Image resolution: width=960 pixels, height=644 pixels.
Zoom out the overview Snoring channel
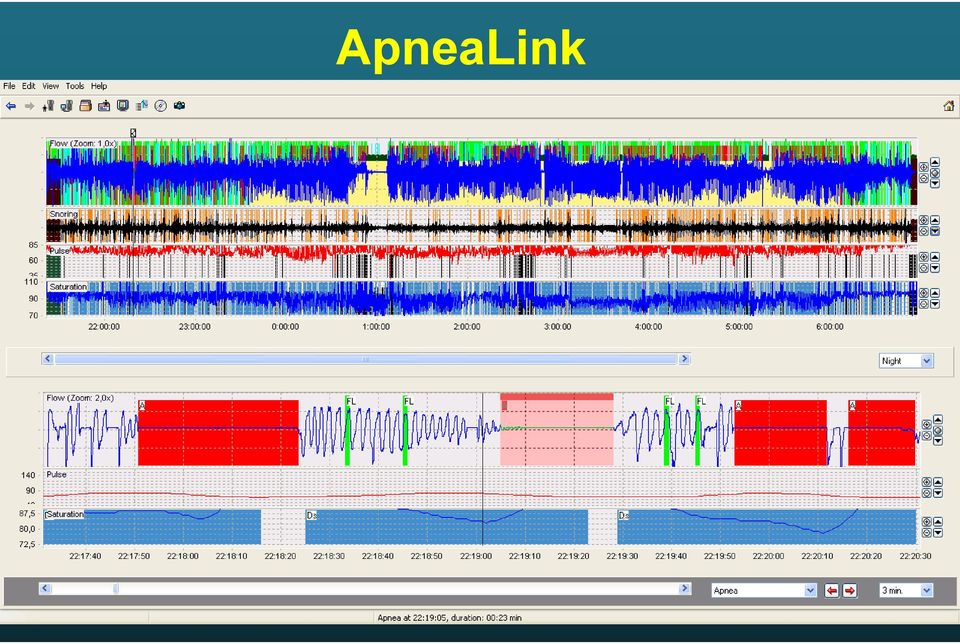(924, 231)
